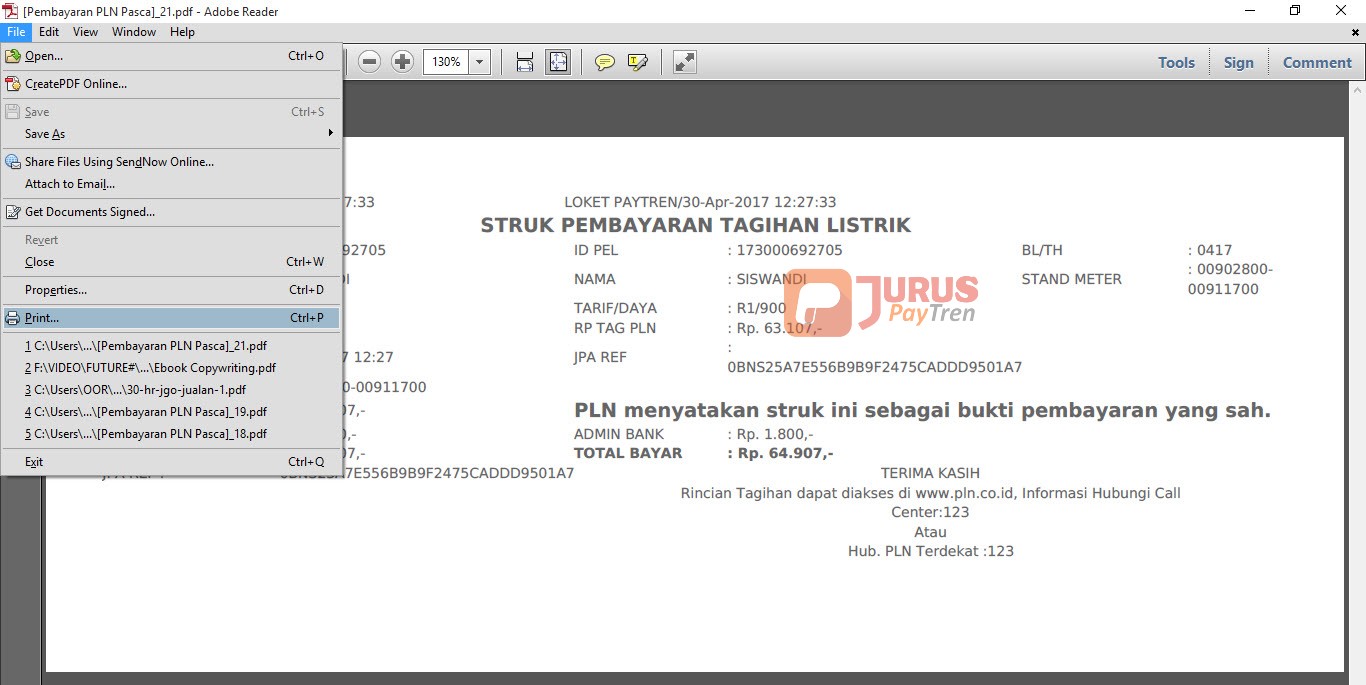This screenshot has width=1366, height=685.
Task: Open the Help menu
Action: coord(182,32)
